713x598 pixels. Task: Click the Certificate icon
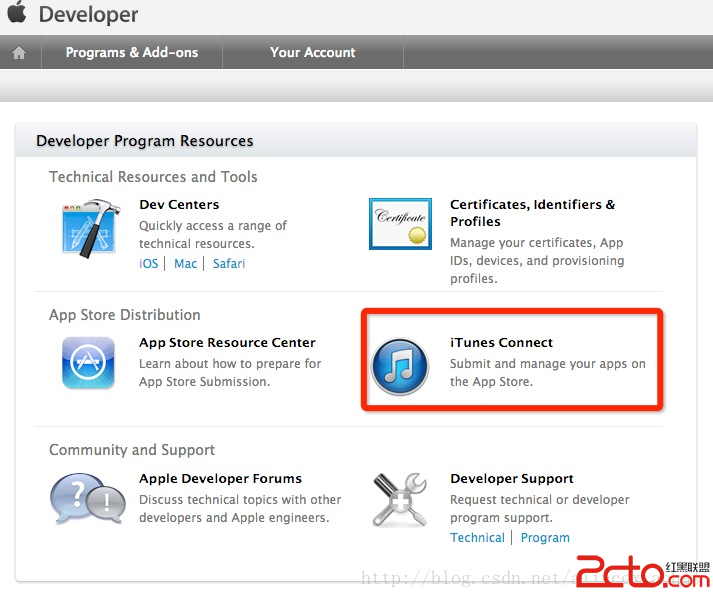400,224
